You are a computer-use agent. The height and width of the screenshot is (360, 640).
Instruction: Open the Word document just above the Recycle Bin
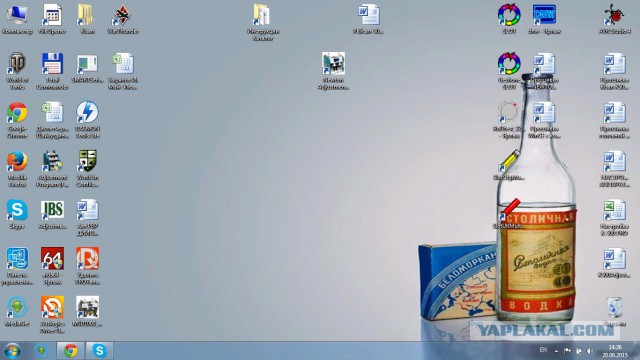pos(614,258)
